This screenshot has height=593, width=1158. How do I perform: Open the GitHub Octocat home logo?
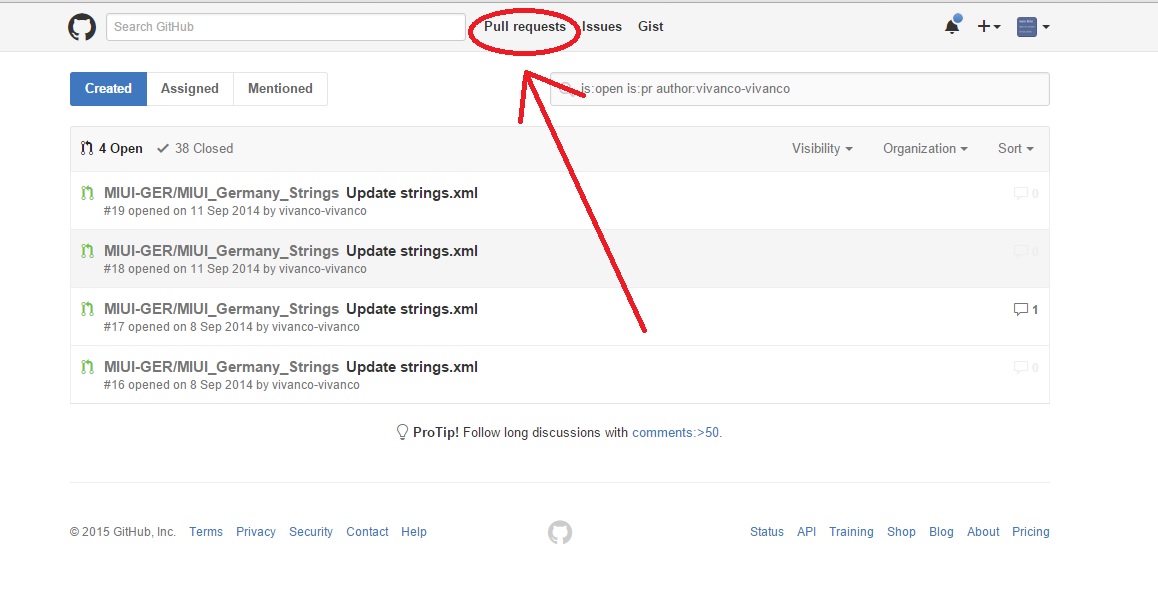pyautogui.click(x=82, y=27)
